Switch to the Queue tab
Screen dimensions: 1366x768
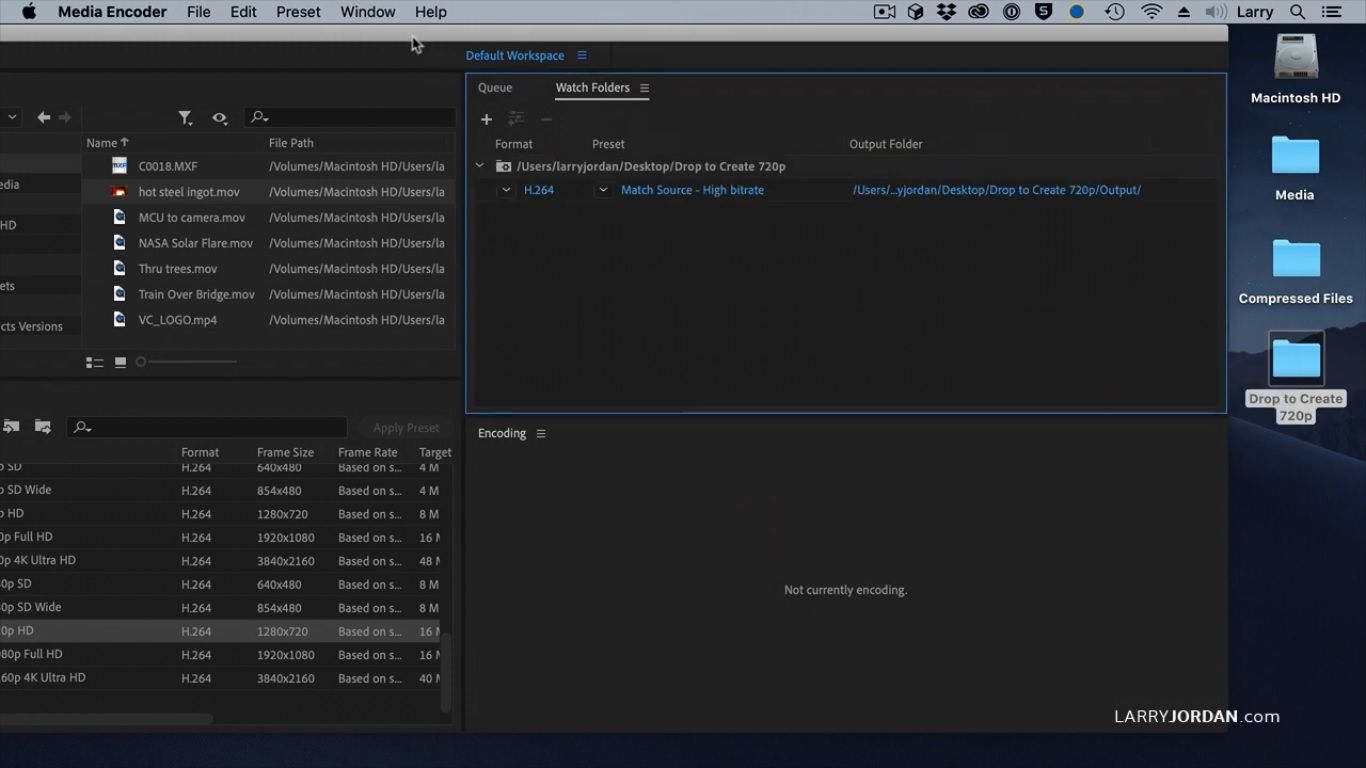click(x=495, y=88)
